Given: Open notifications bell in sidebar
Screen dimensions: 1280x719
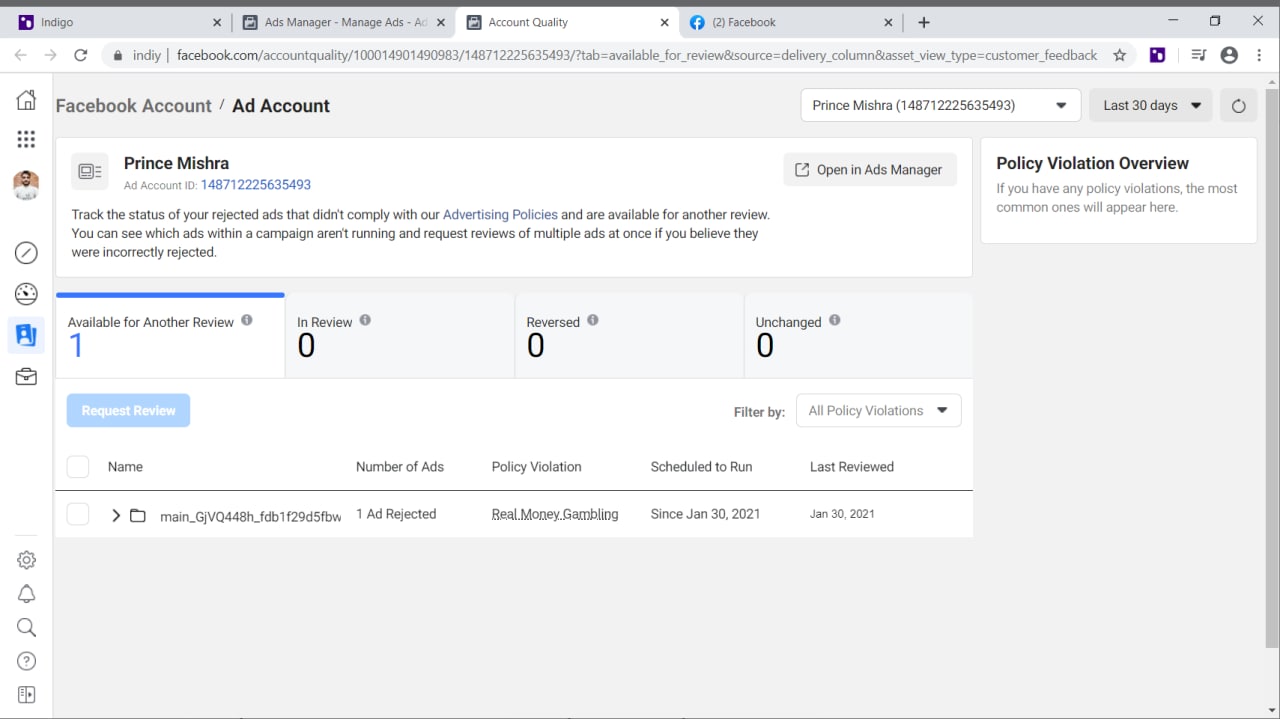Looking at the screenshot, I should click(x=27, y=594).
